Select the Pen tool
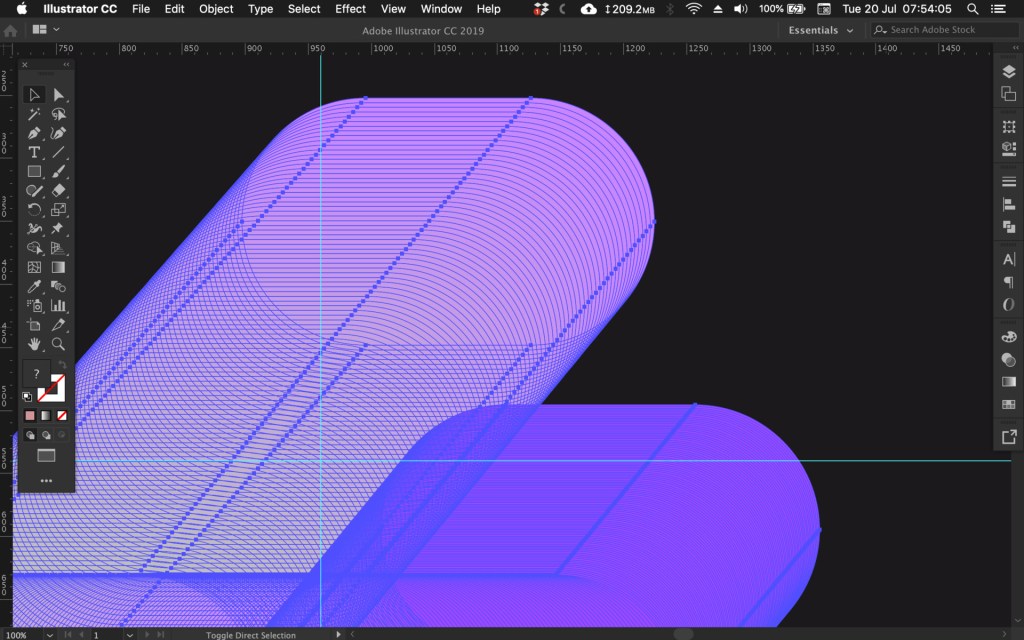The height and width of the screenshot is (640, 1024). point(34,133)
